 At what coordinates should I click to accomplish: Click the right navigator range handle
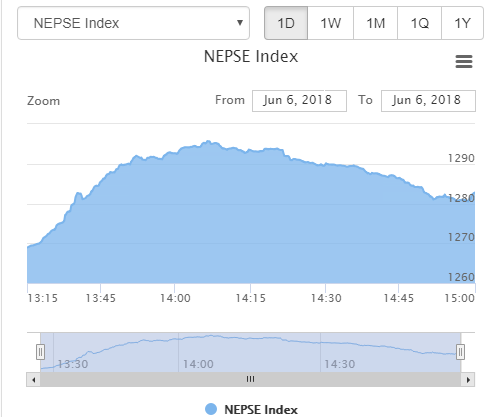click(460, 352)
